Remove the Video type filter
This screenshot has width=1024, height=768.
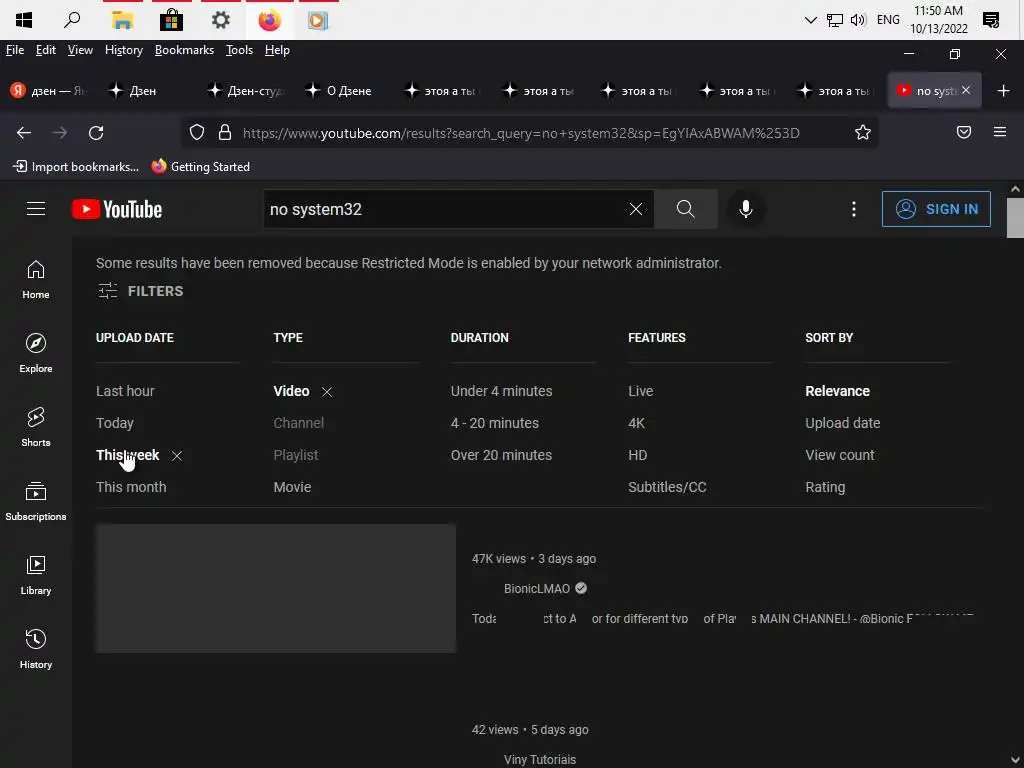(327, 392)
